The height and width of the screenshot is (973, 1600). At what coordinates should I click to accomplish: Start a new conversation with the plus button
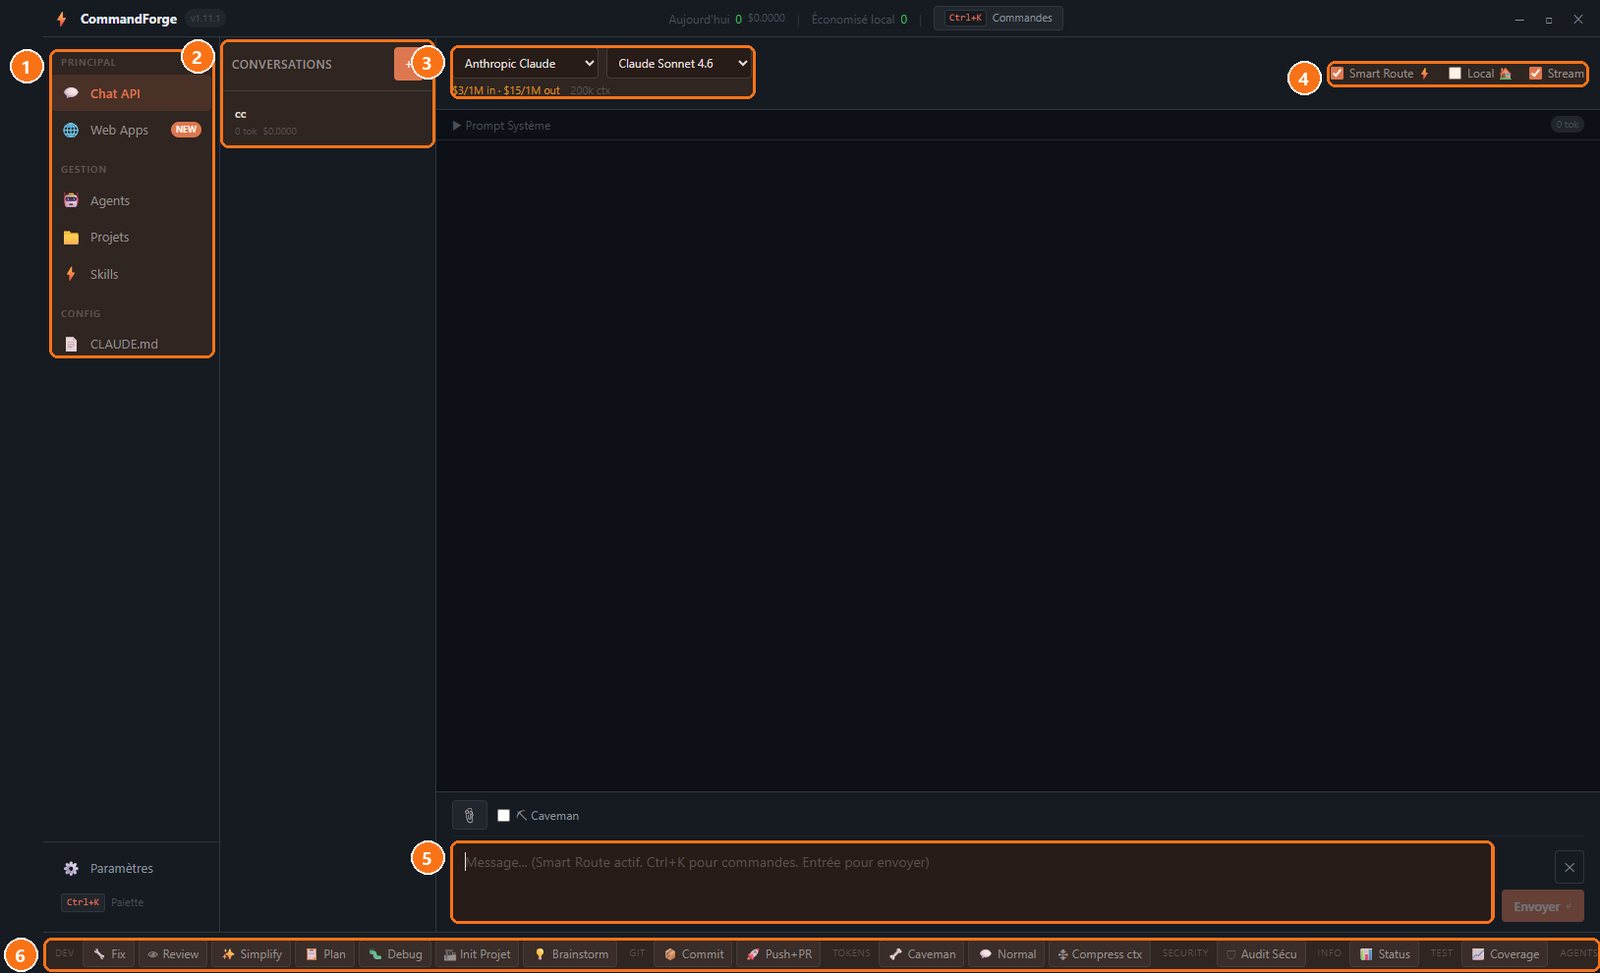(408, 63)
